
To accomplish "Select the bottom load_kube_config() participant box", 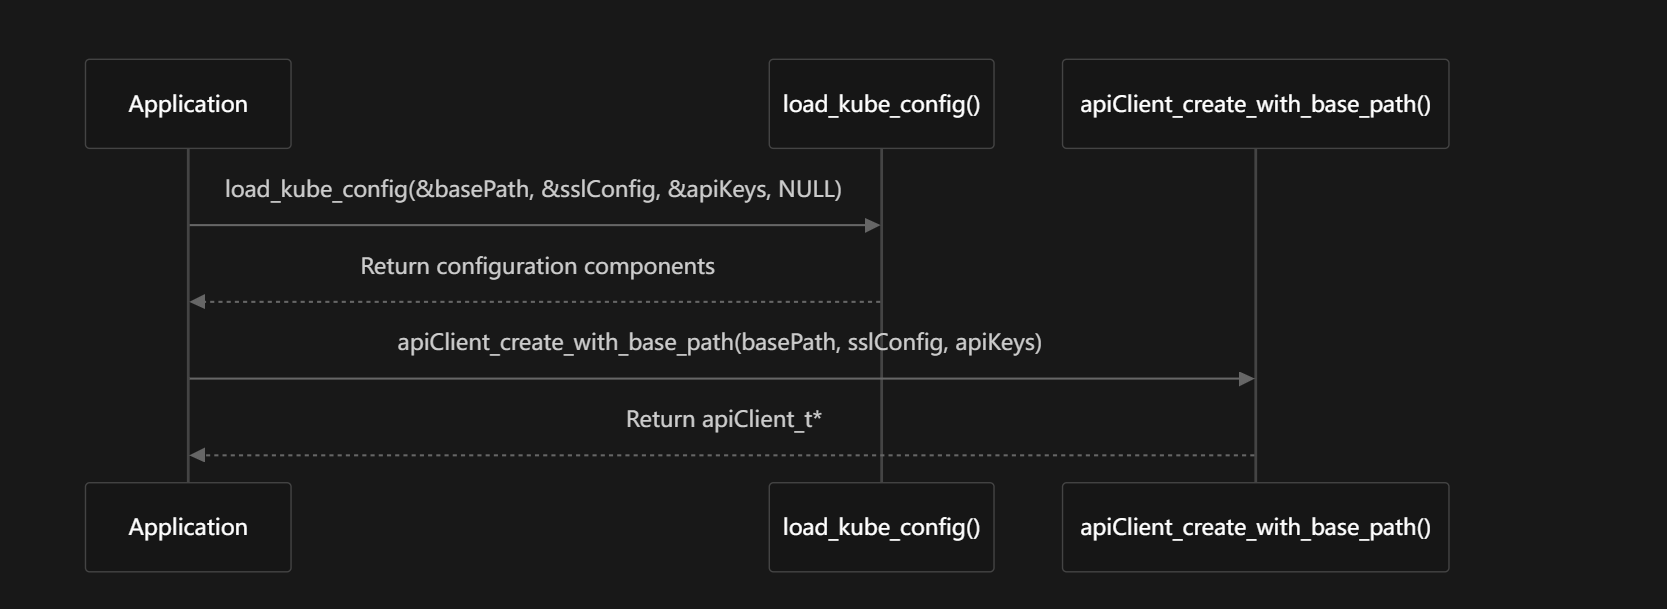I will [881, 527].
